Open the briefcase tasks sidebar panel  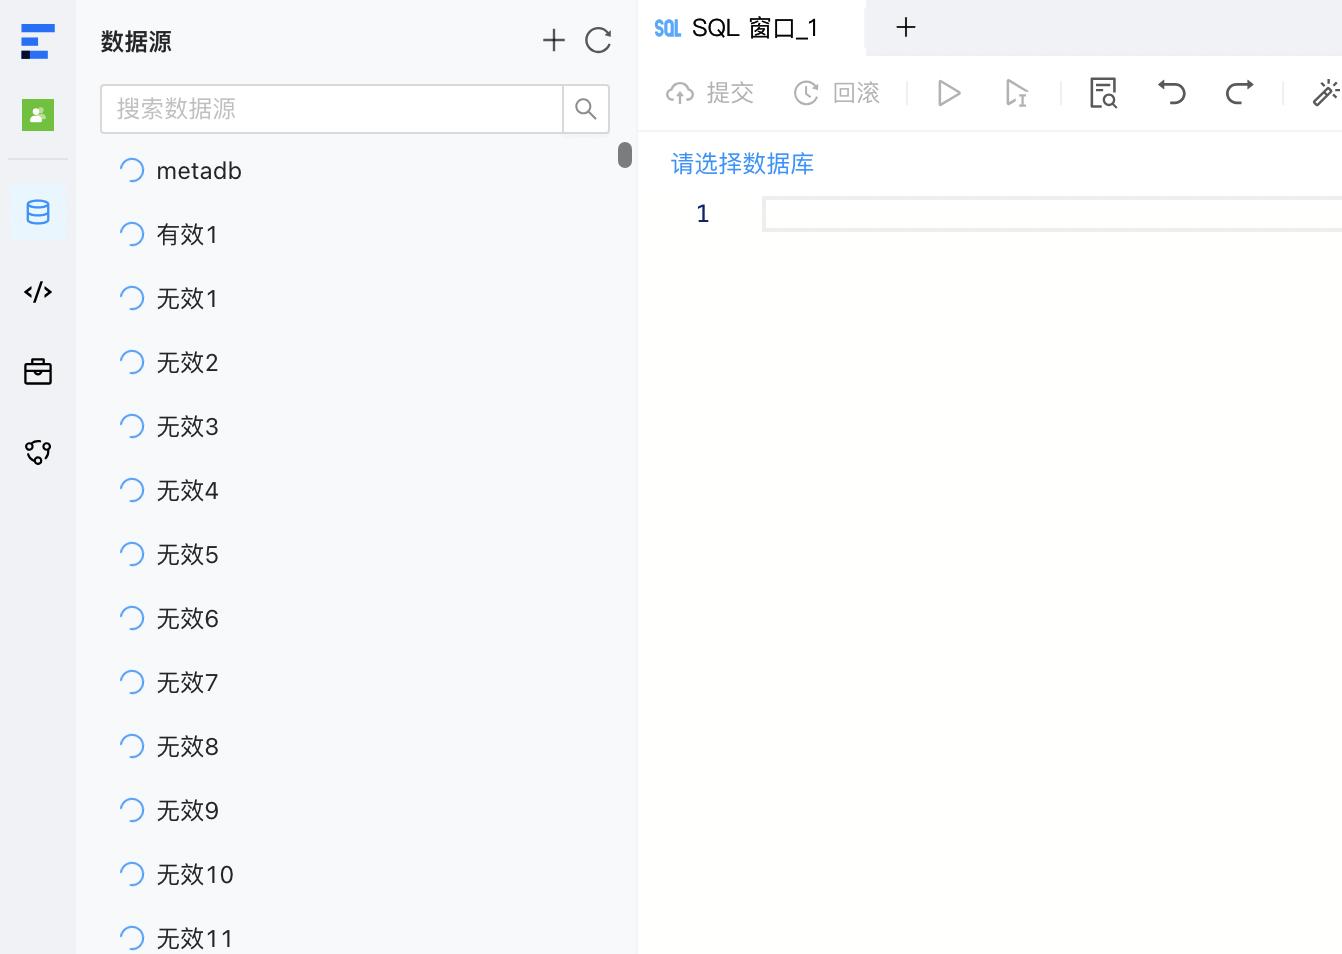[37, 371]
